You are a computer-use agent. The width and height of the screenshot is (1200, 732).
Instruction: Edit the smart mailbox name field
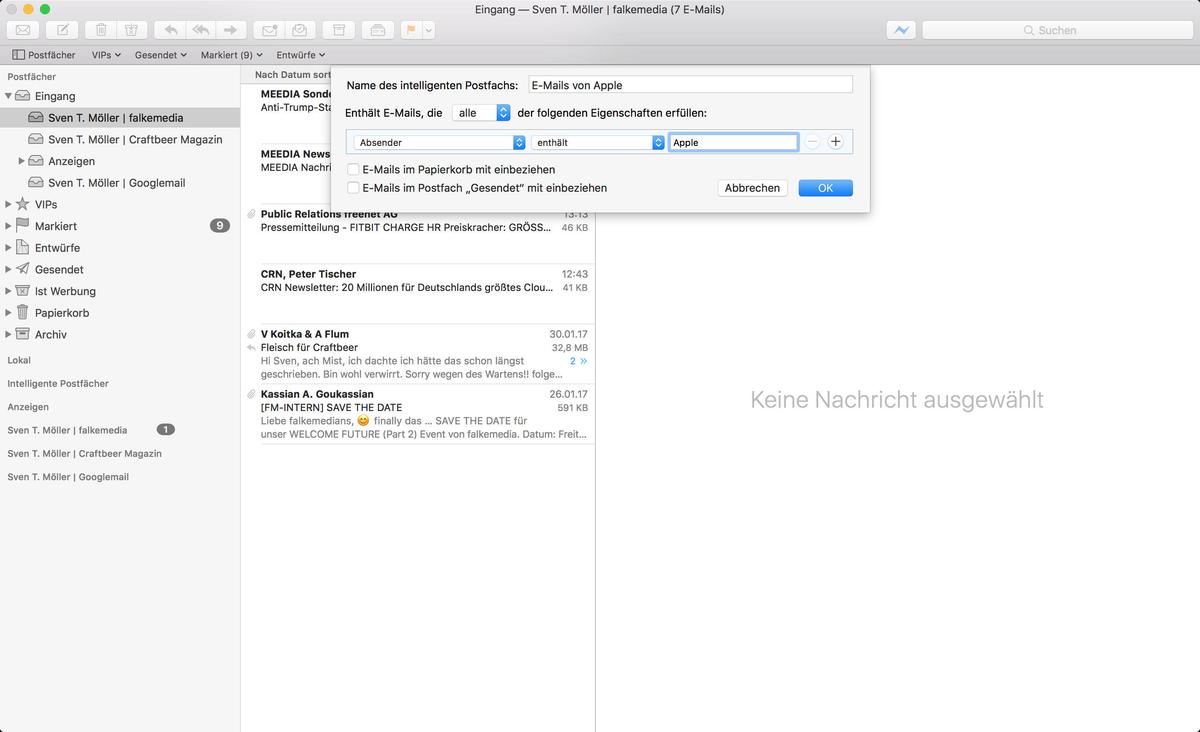(x=690, y=85)
